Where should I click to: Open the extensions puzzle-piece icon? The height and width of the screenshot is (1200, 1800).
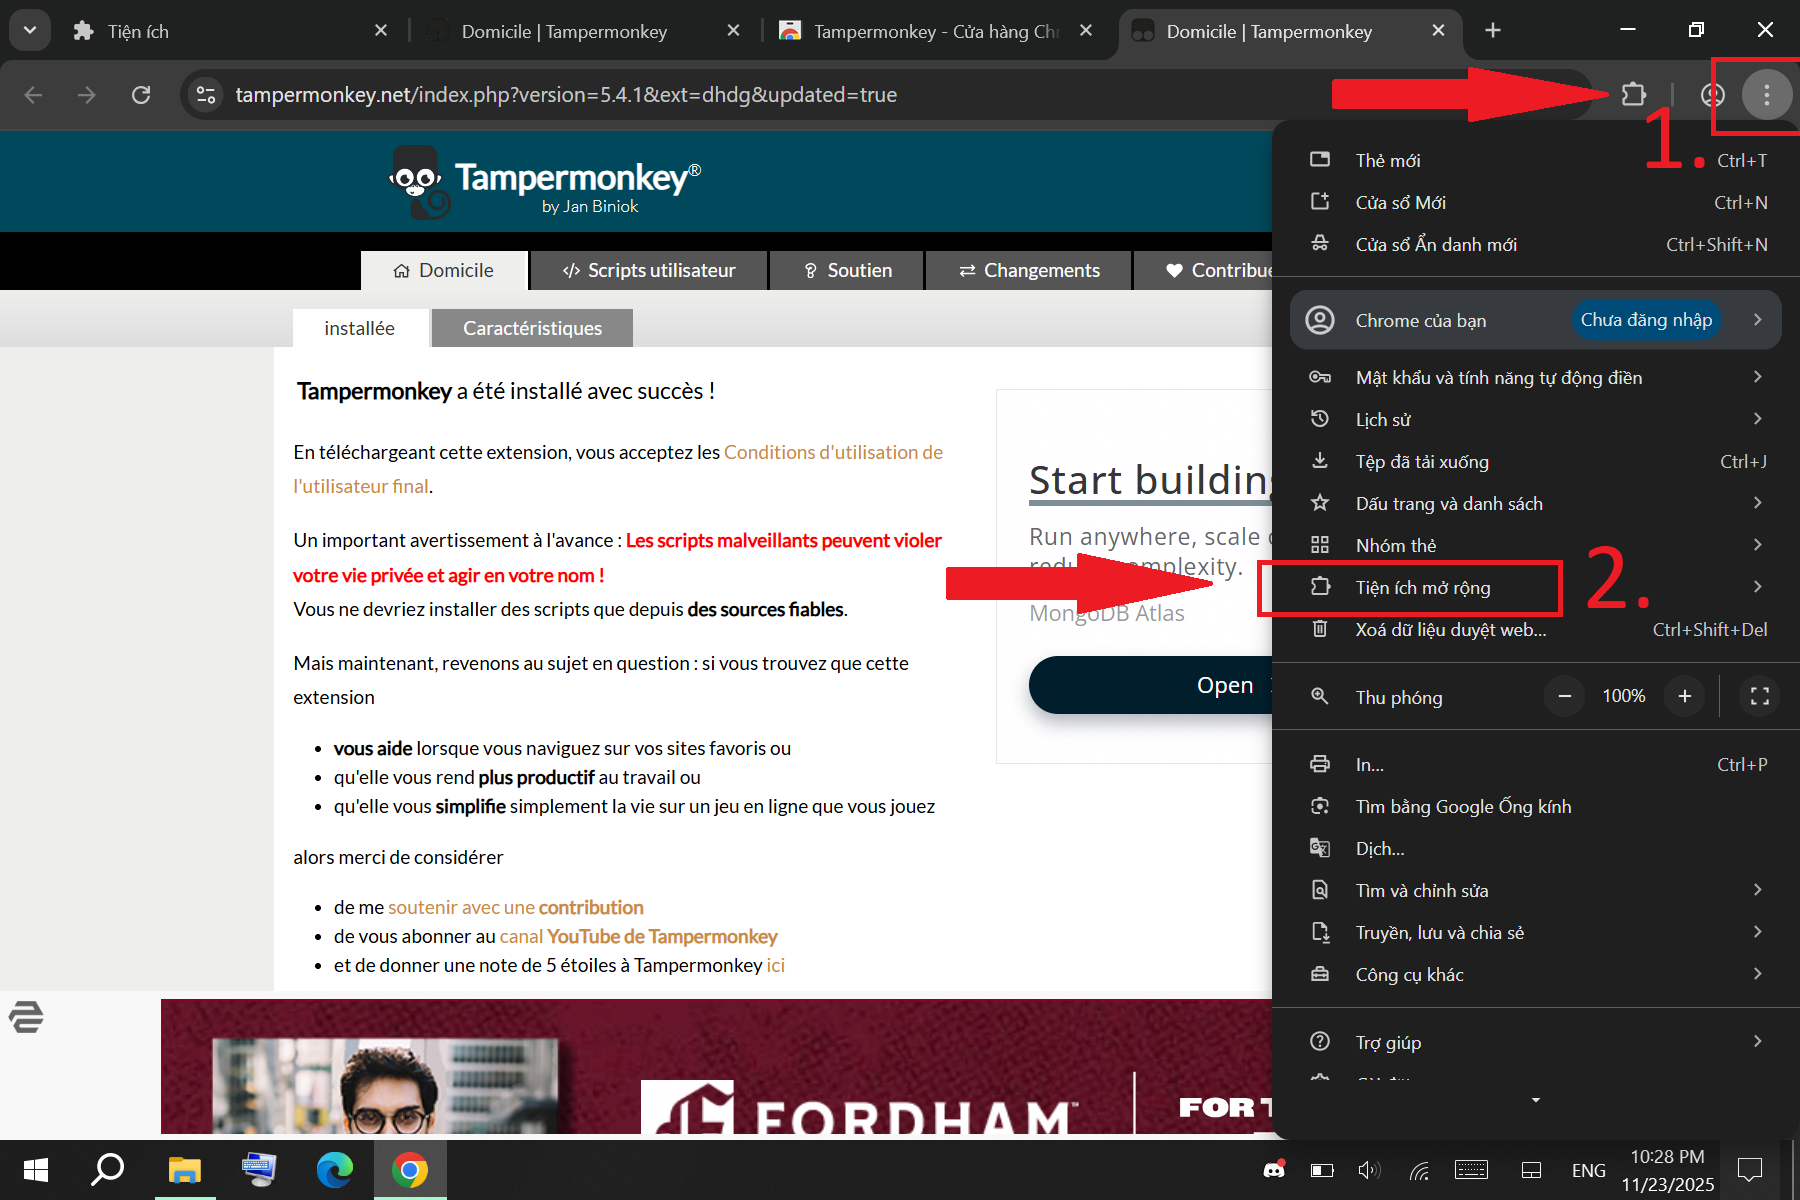pyautogui.click(x=1634, y=94)
